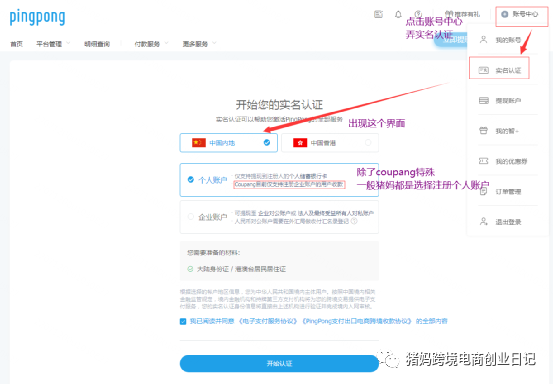This screenshot has width=553, height=384.
Task: Click the heading 开始您的实名认证
Action: click(x=279, y=105)
